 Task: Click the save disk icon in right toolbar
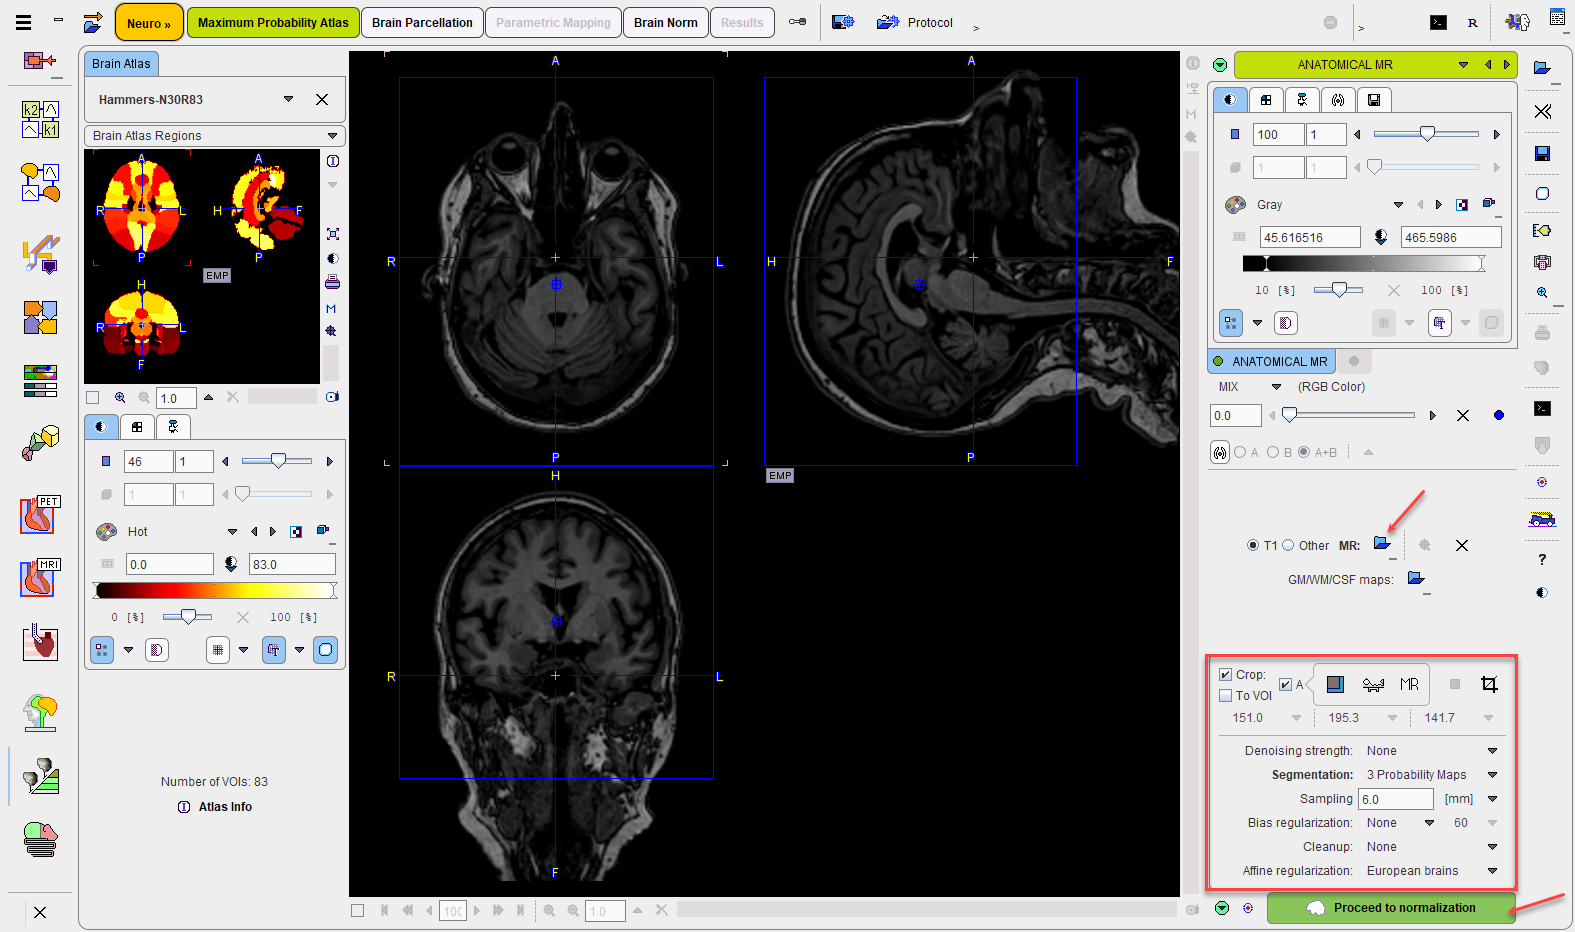[x=1542, y=153]
